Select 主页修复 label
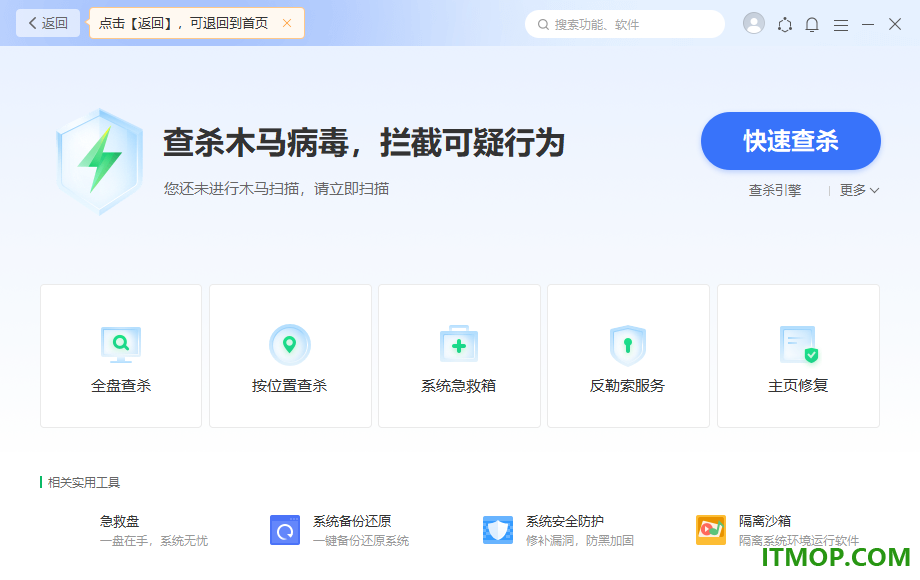 point(798,385)
